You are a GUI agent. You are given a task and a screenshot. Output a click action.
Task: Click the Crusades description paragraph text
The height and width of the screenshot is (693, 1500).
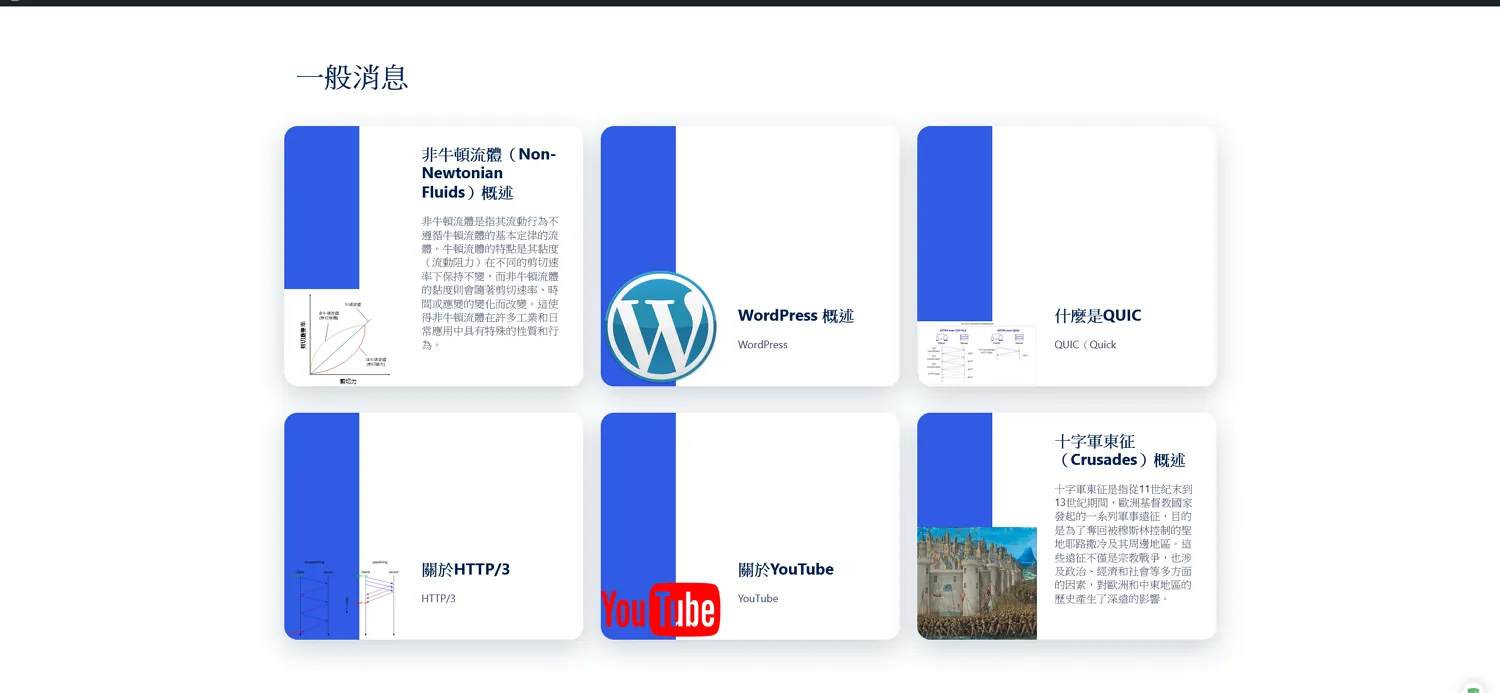[1123, 544]
